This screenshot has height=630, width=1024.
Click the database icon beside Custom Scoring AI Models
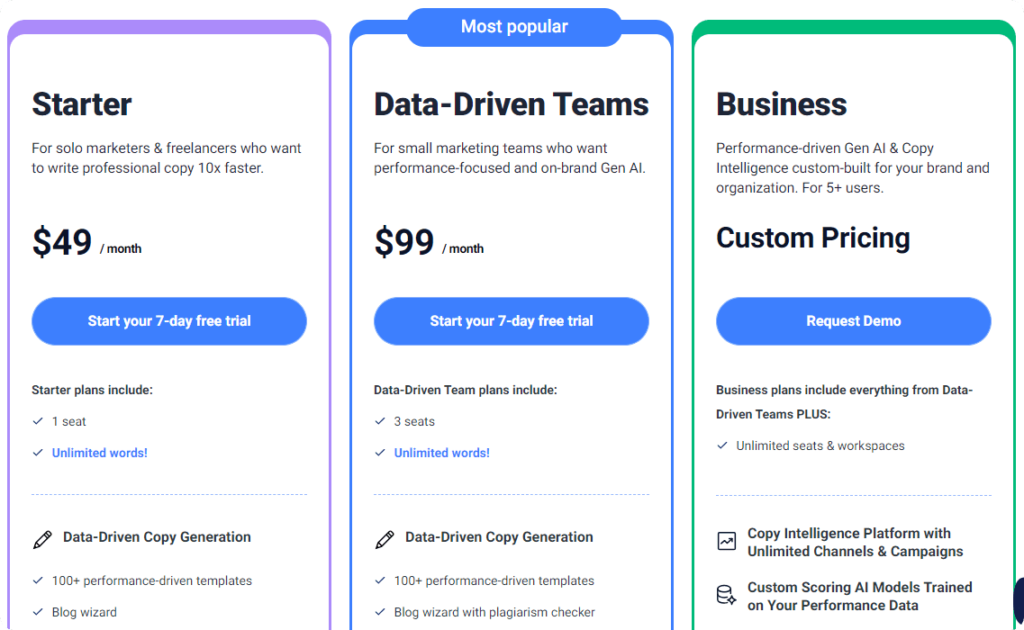(x=726, y=595)
